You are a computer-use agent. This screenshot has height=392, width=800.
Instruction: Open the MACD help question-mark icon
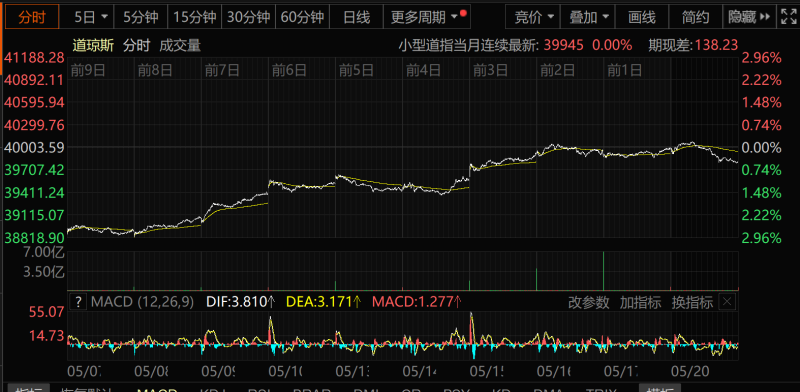[78, 302]
